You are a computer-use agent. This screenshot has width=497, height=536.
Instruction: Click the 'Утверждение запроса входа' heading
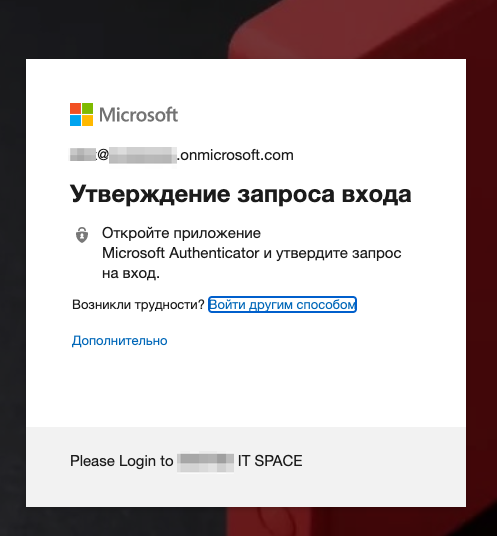click(241, 195)
